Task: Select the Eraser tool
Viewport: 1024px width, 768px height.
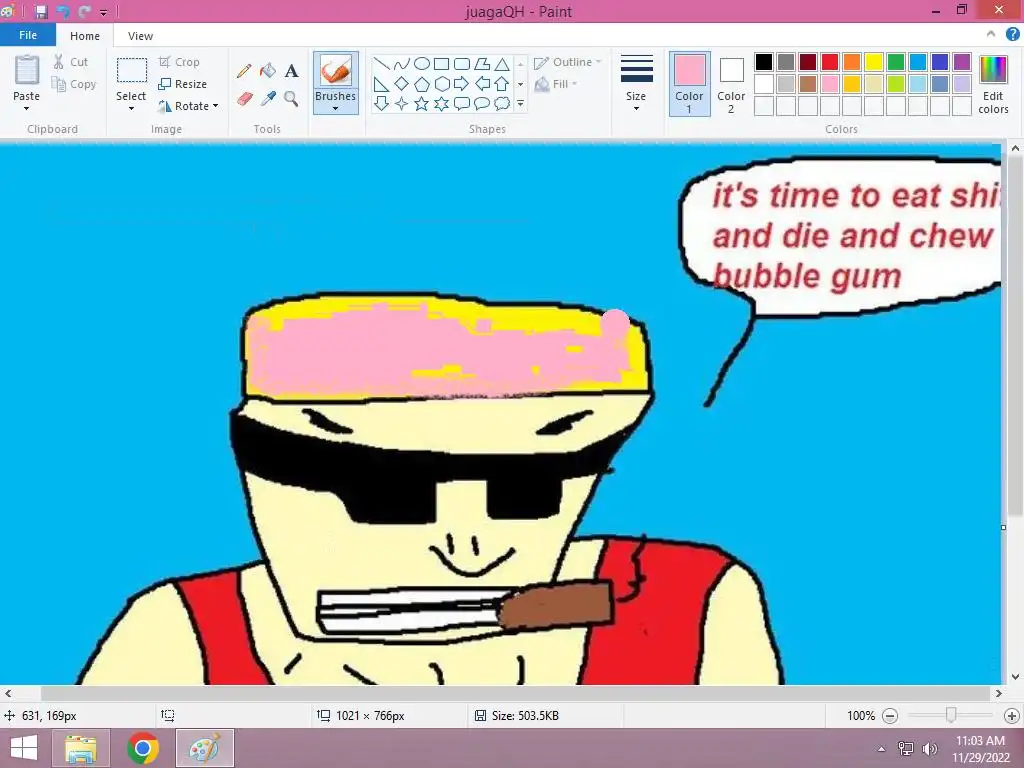Action: click(244, 99)
